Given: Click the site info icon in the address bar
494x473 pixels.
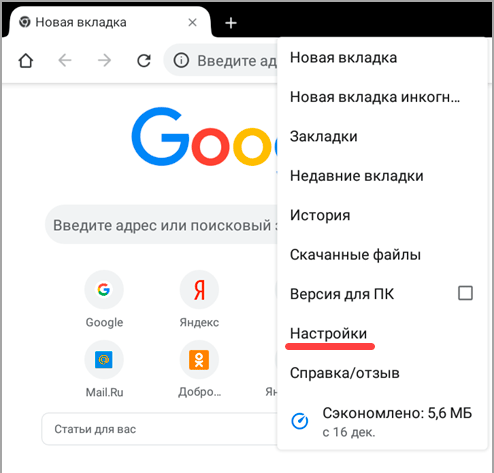Looking at the screenshot, I should pos(181,61).
